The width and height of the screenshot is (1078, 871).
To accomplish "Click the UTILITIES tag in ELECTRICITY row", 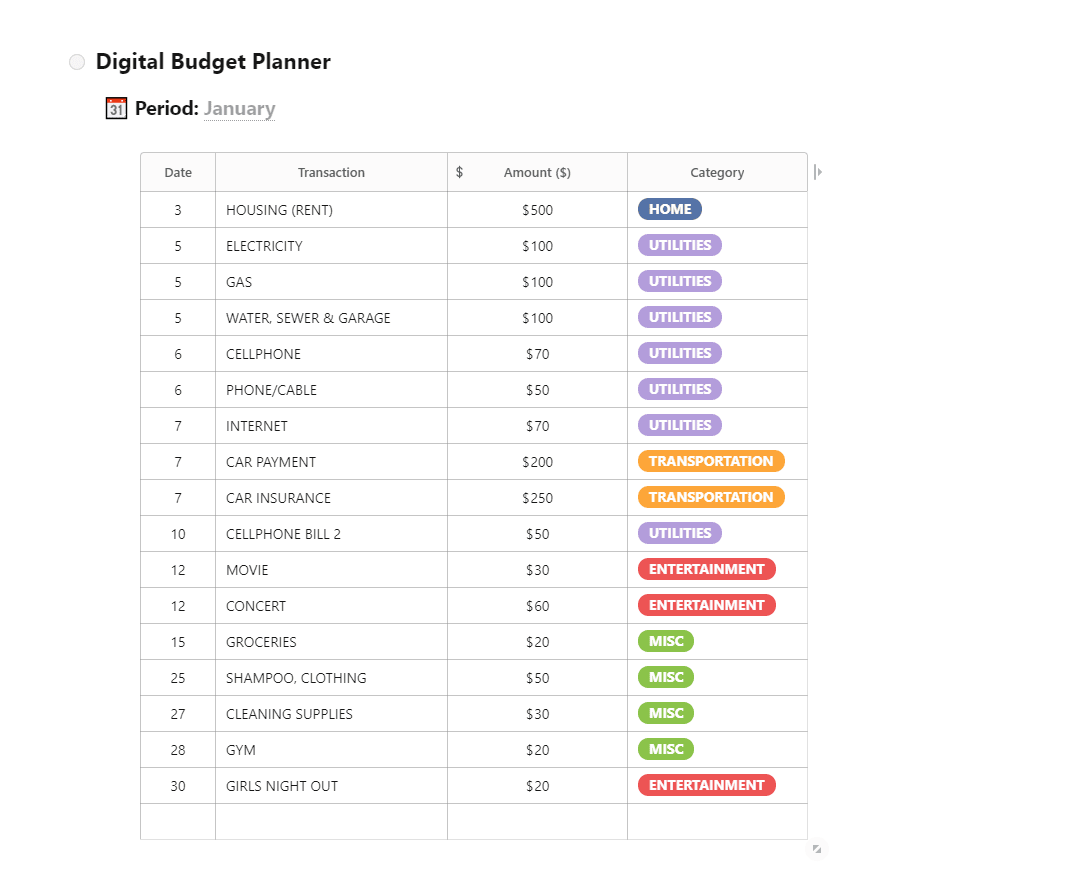I will (x=680, y=245).
